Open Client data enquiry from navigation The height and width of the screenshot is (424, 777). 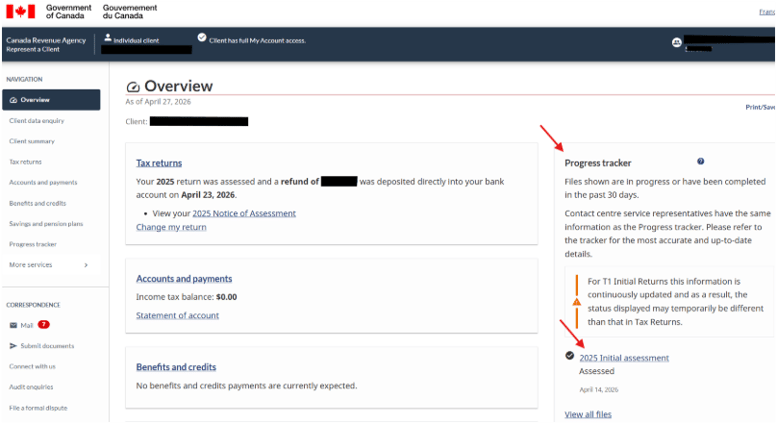click(39, 120)
